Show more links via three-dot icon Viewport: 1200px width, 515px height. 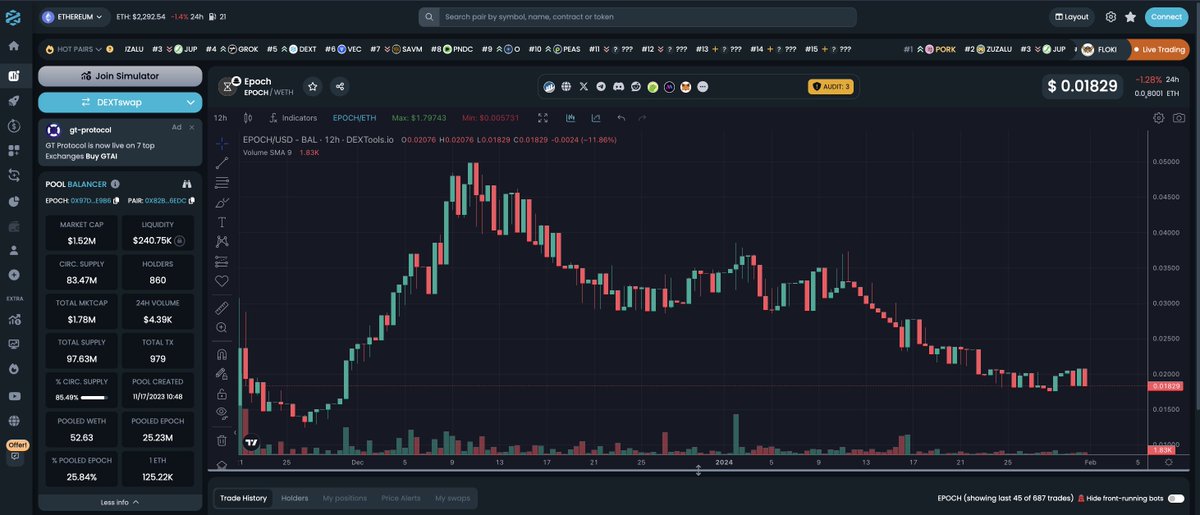pyautogui.click(x=703, y=87)
